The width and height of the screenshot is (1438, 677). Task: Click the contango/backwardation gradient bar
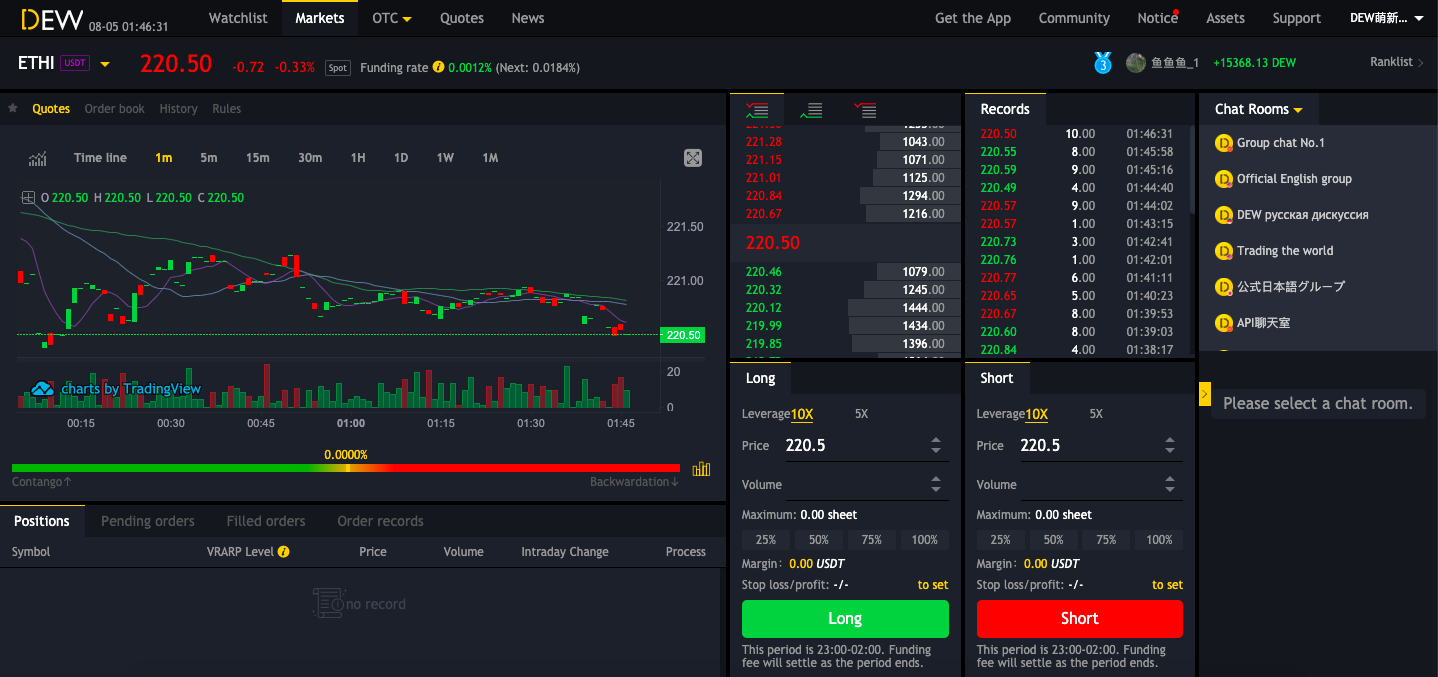click(346, 468)
